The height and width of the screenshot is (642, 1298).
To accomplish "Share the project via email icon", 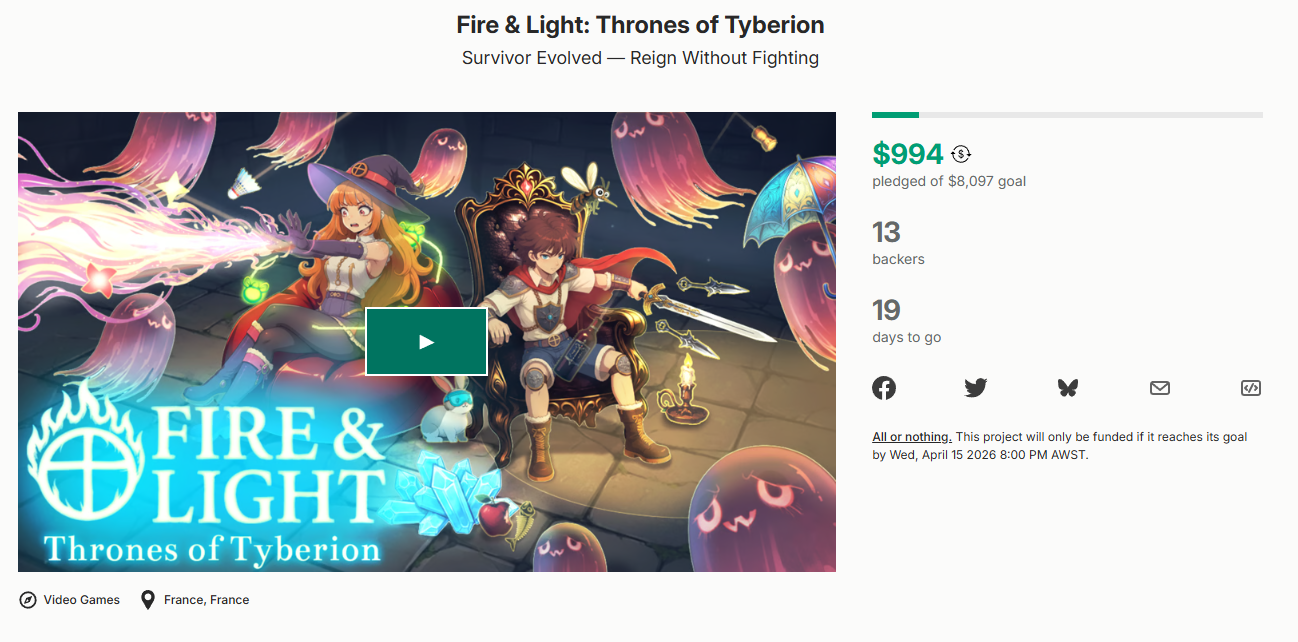I will click(1160, 388).
